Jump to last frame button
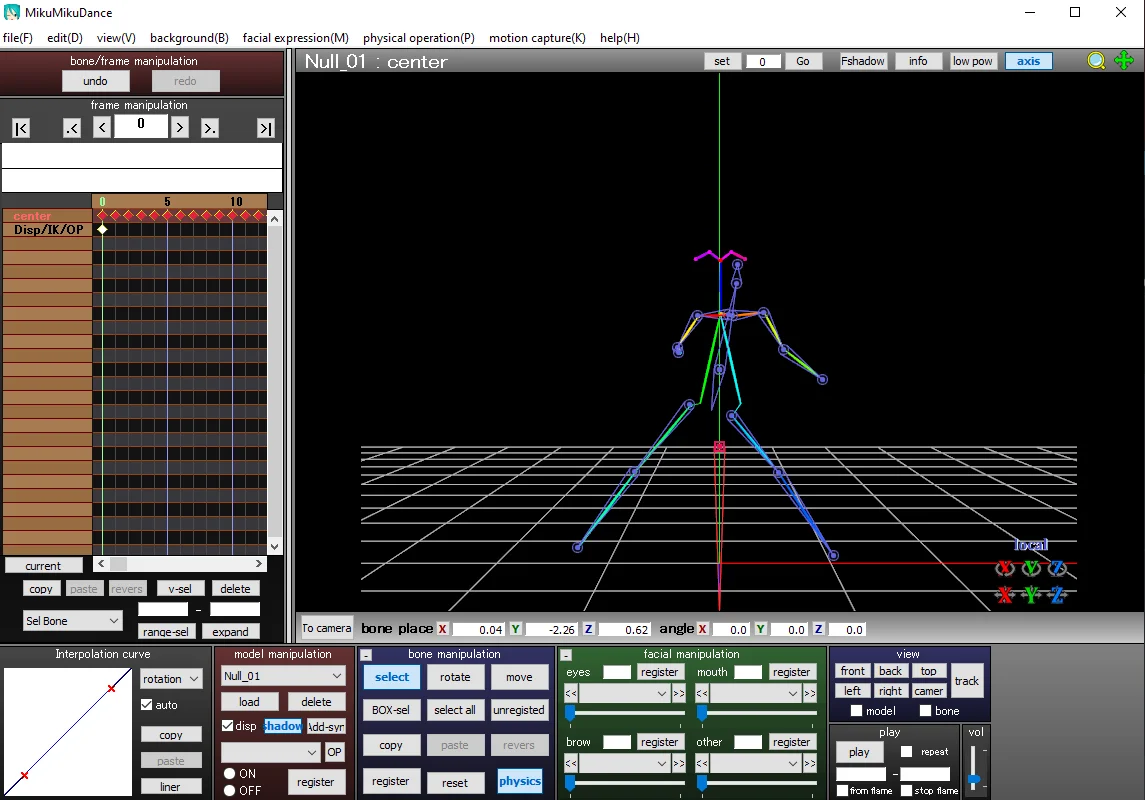The width and height of the screenshot is (1145, 800). pyautogui.click(x=266, y=128)
